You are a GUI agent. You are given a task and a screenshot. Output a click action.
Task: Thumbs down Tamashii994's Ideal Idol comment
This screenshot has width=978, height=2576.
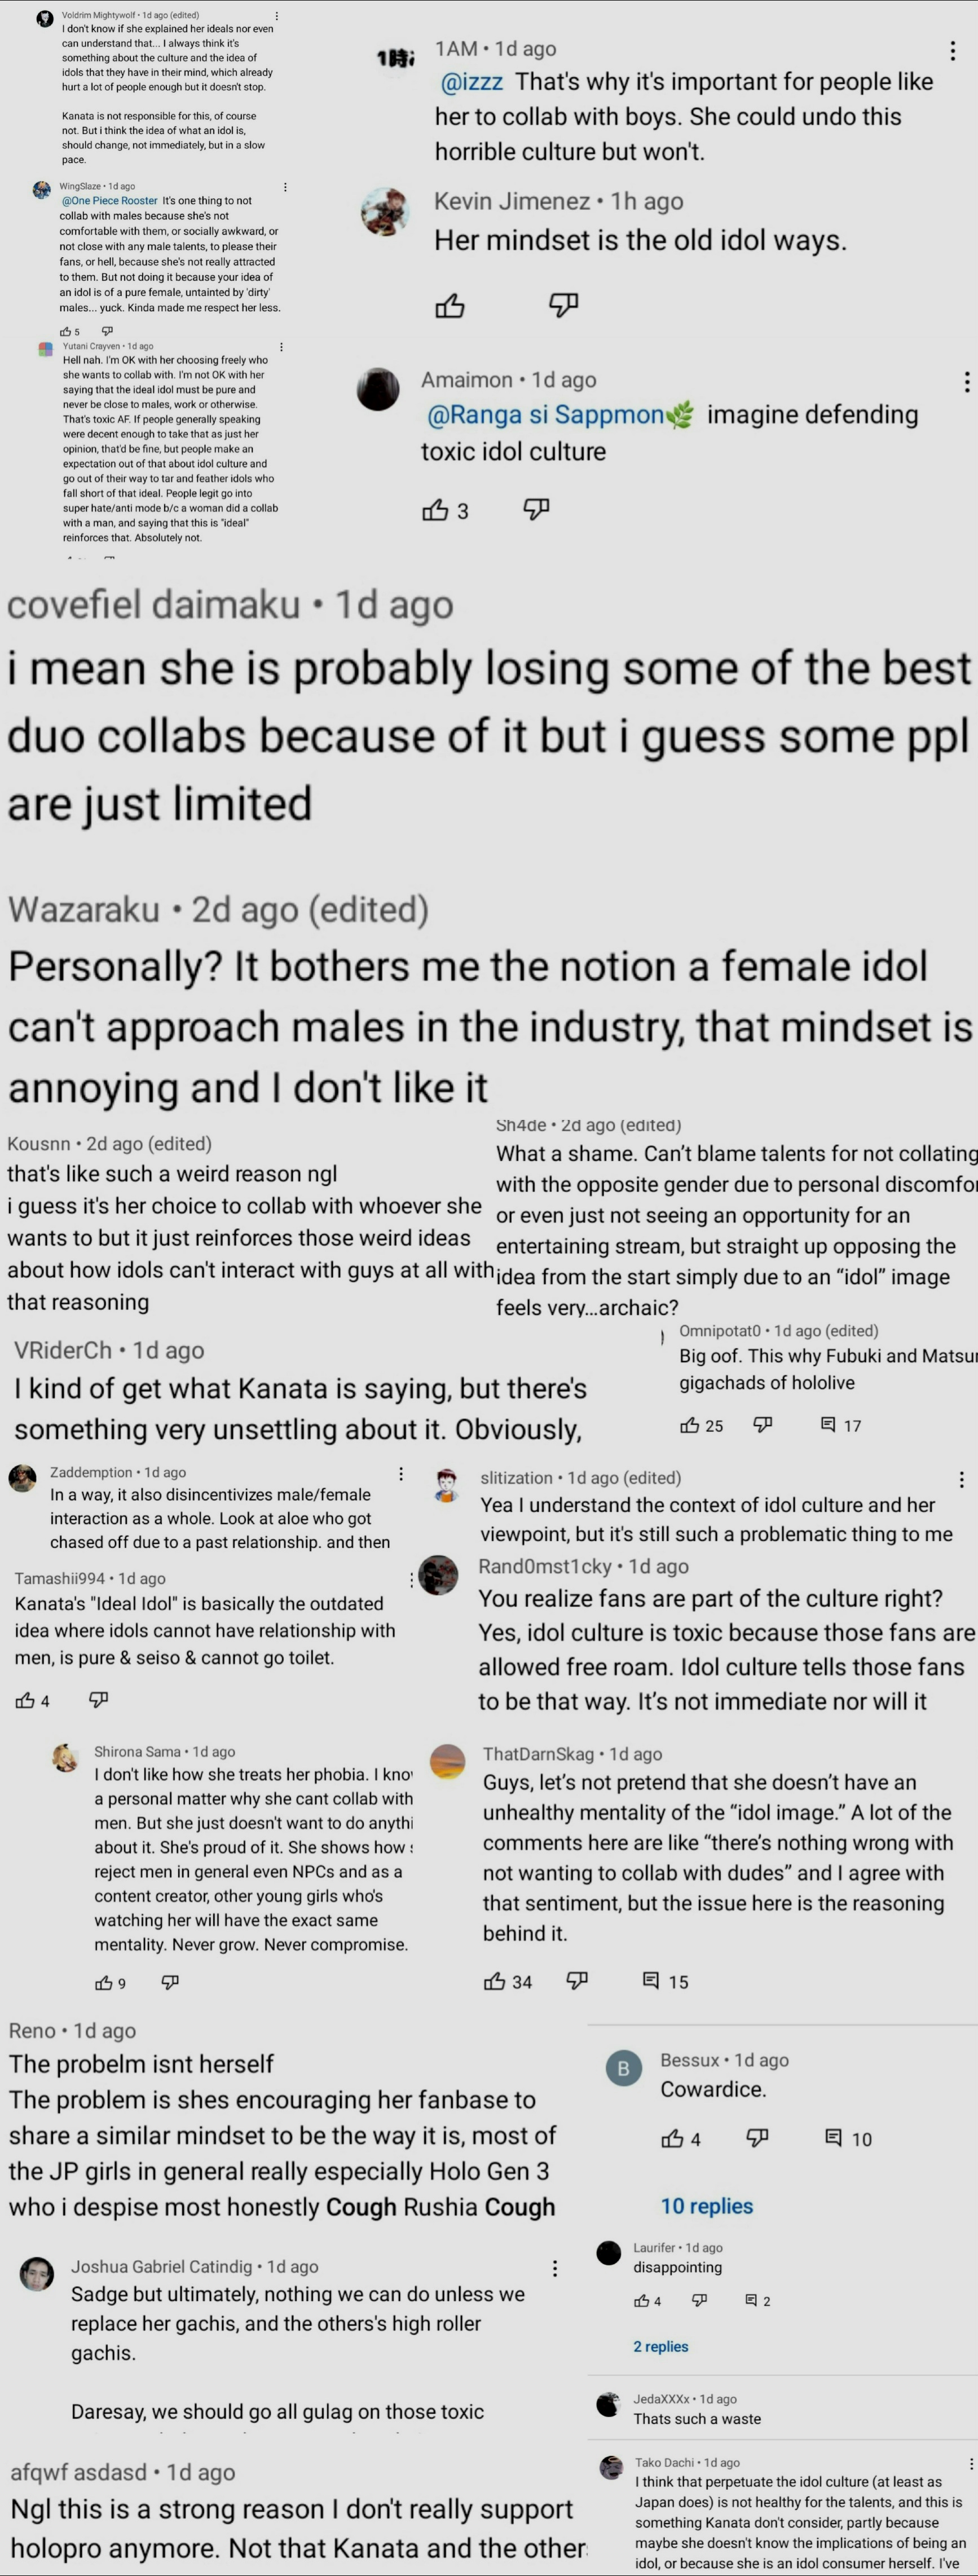tap(98, 1699)
